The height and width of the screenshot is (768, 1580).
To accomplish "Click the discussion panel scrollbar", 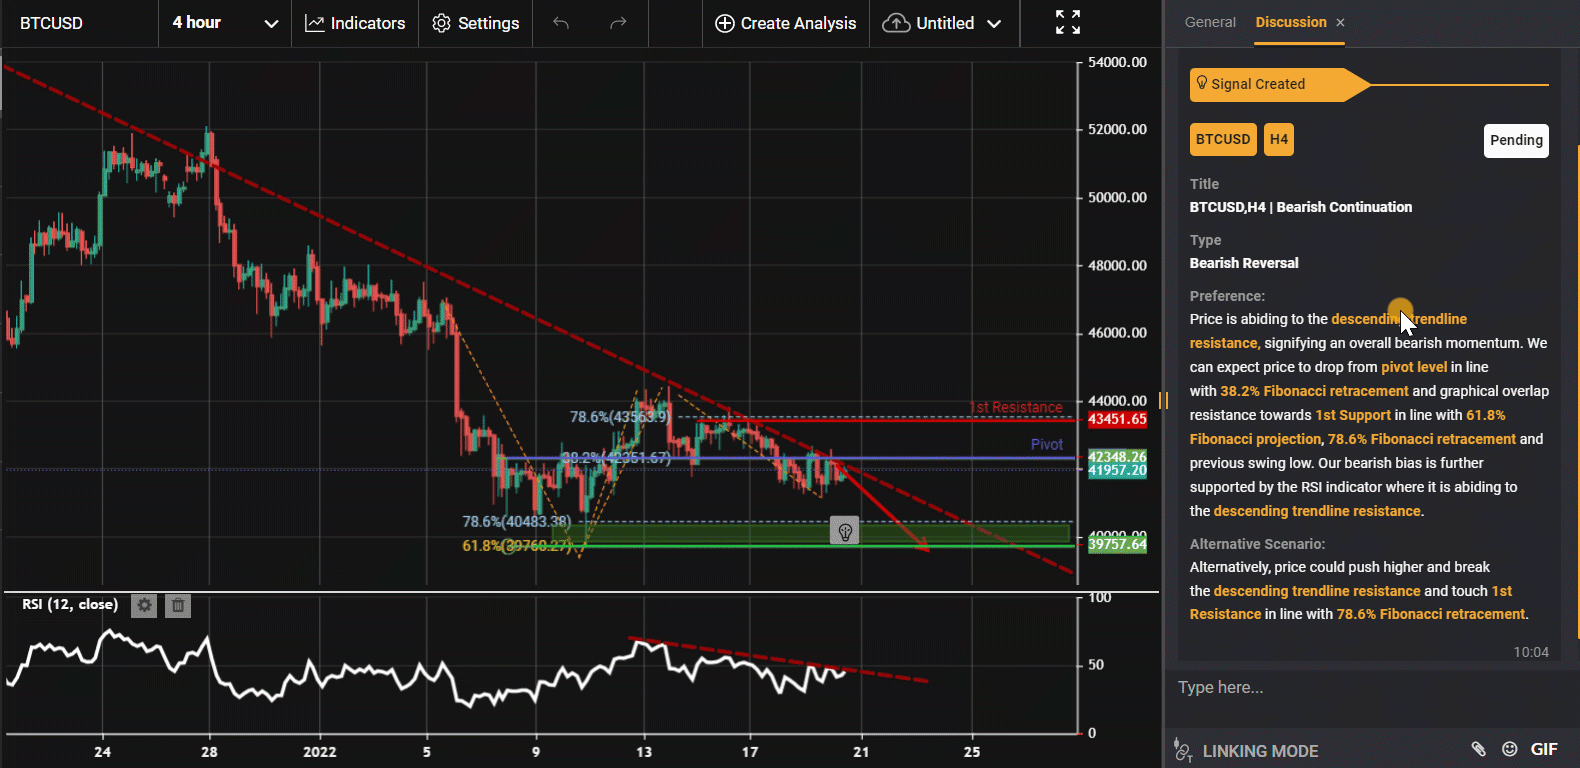I will (x=1577, y=390).
